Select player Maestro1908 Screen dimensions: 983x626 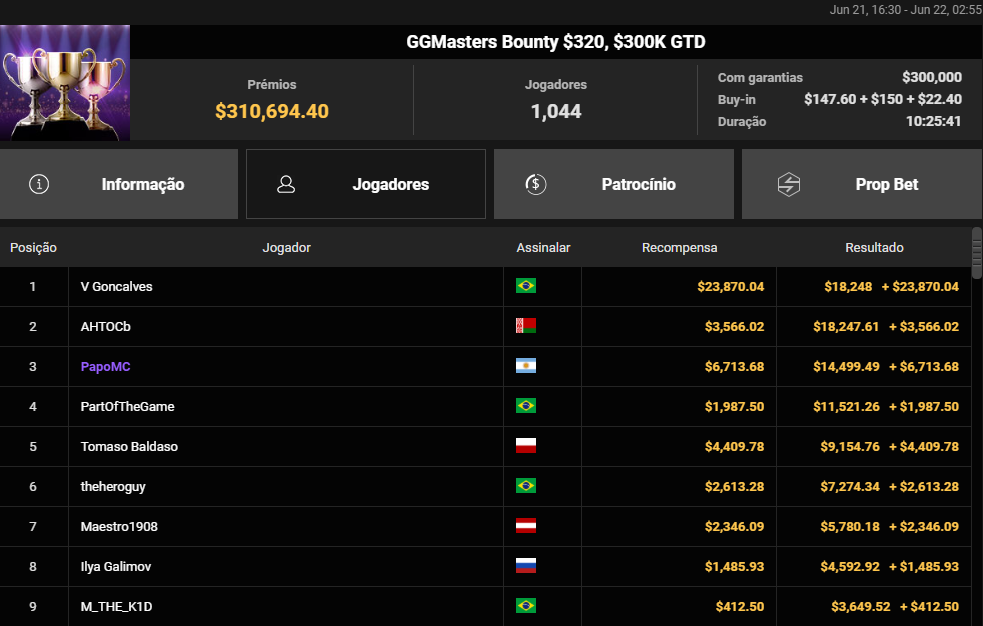[x=119, y=526]
